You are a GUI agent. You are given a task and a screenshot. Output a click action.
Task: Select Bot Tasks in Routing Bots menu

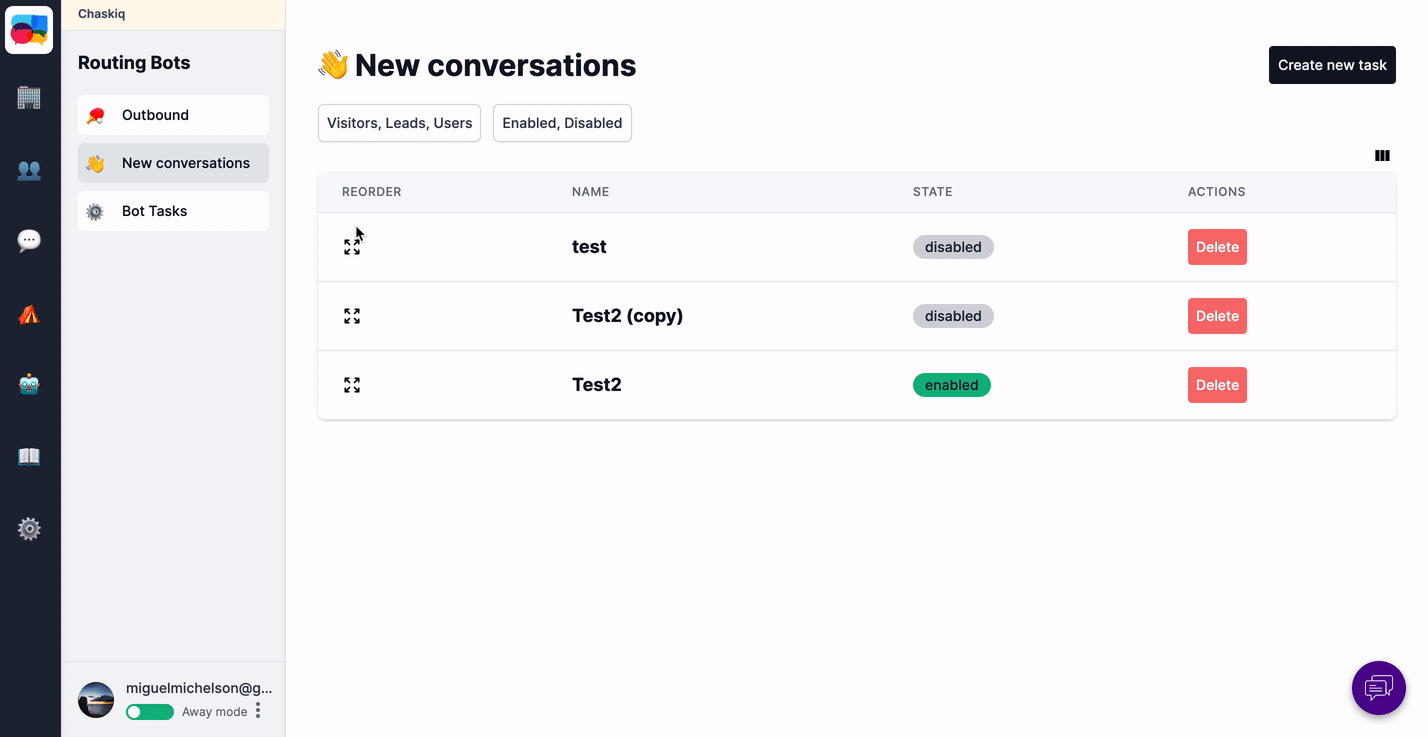[173, 211]
